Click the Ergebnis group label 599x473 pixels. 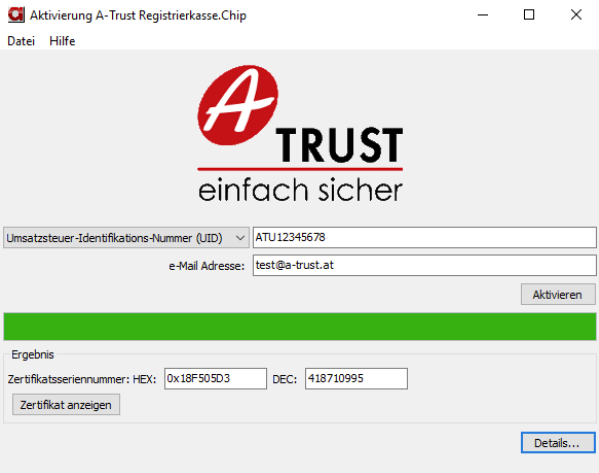click(32, 355)
